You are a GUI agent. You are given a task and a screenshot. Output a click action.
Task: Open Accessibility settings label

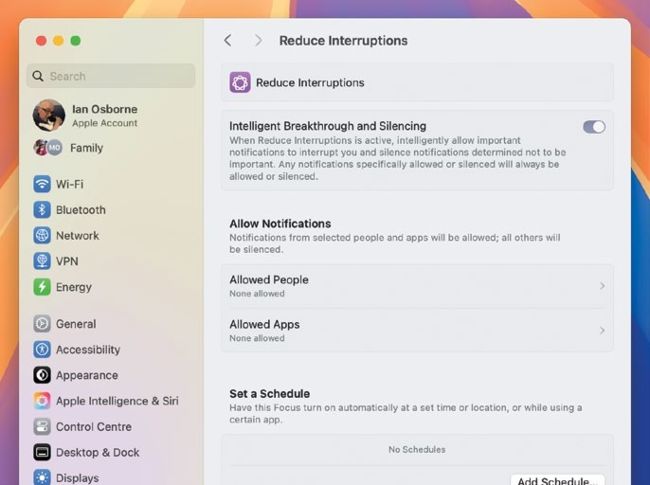88,349
